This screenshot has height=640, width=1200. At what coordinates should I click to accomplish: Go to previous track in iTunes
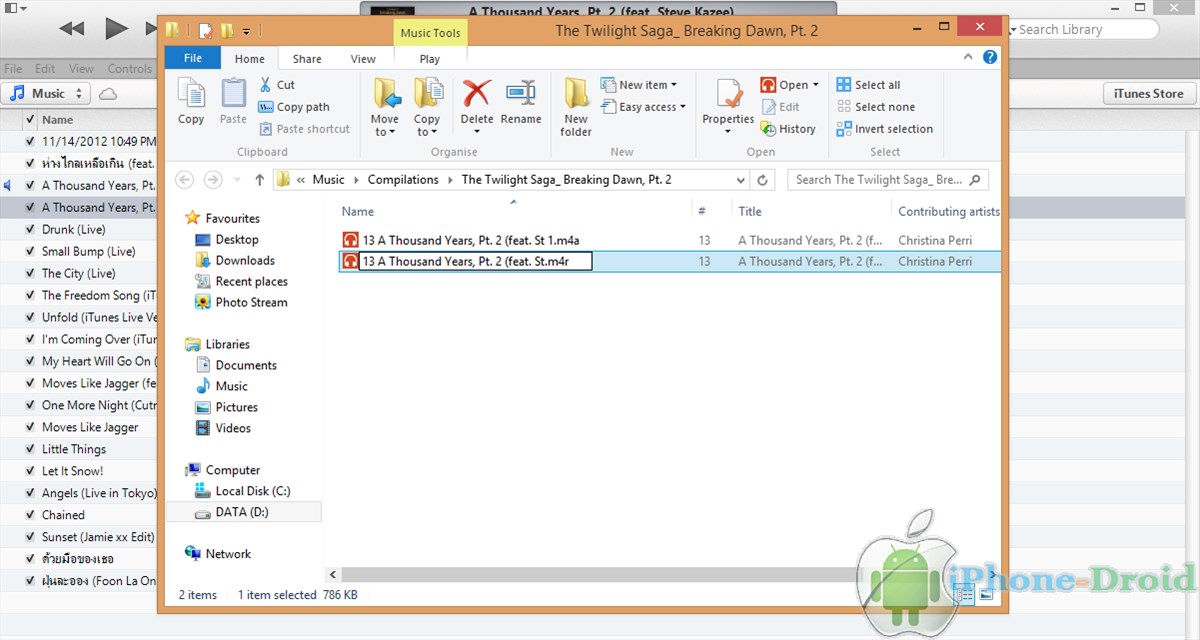[x=72, y=29]
